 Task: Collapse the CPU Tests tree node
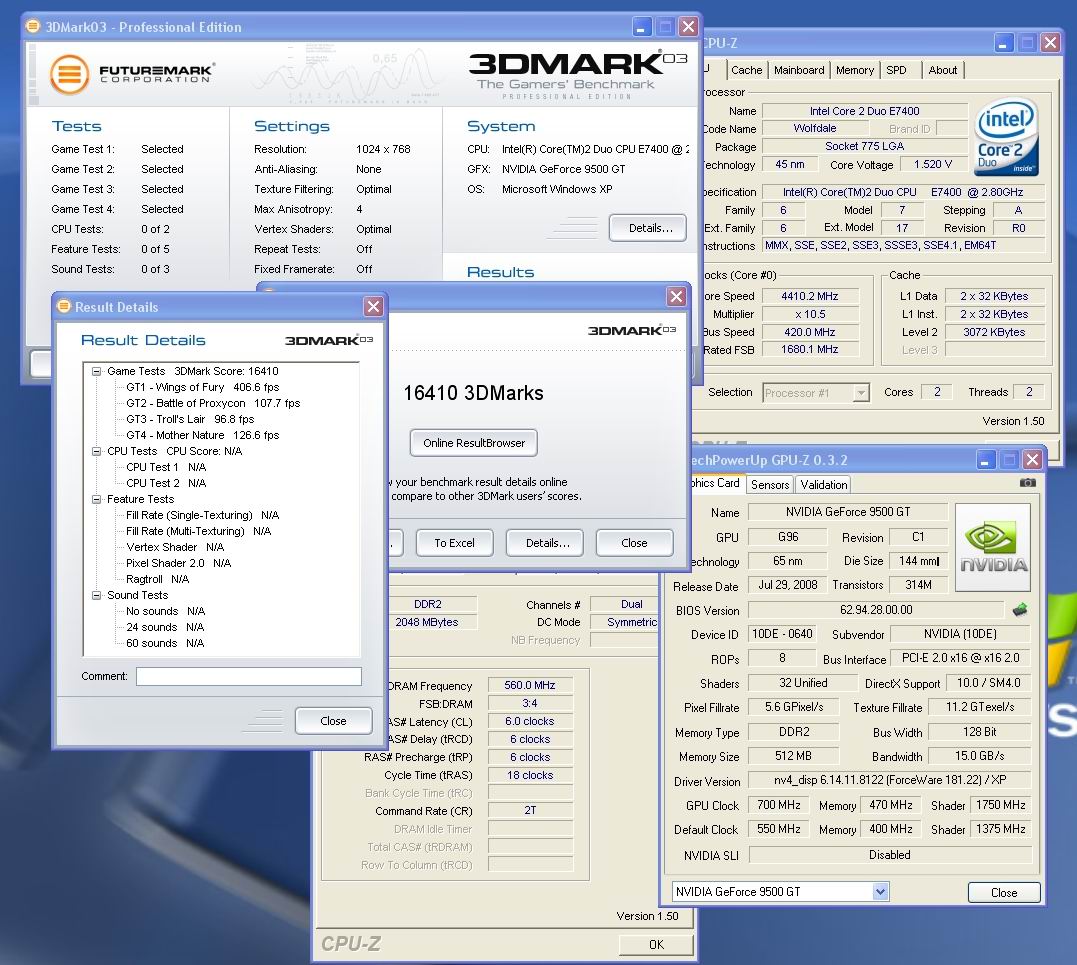coord(97,451)
